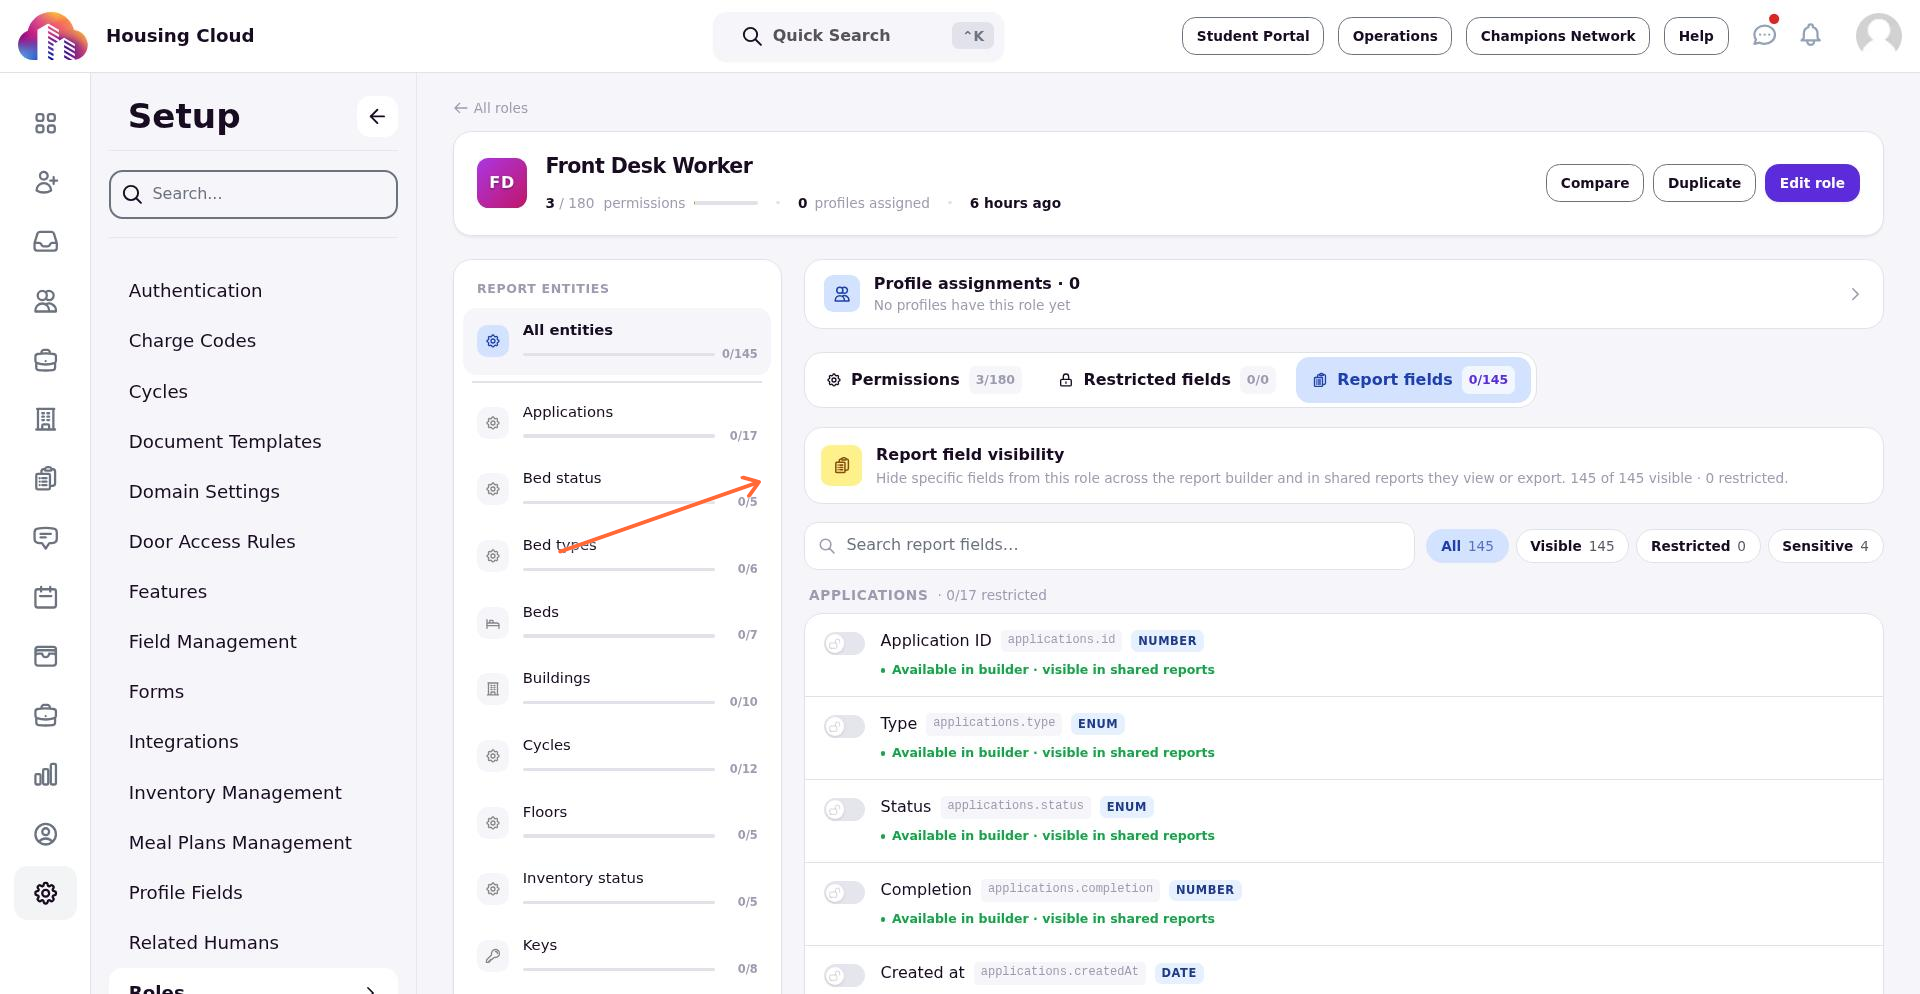Focus the Quick Search box
Image resolution: width=1920 pixels, height=994 pixels.
[x=858, y=36]
